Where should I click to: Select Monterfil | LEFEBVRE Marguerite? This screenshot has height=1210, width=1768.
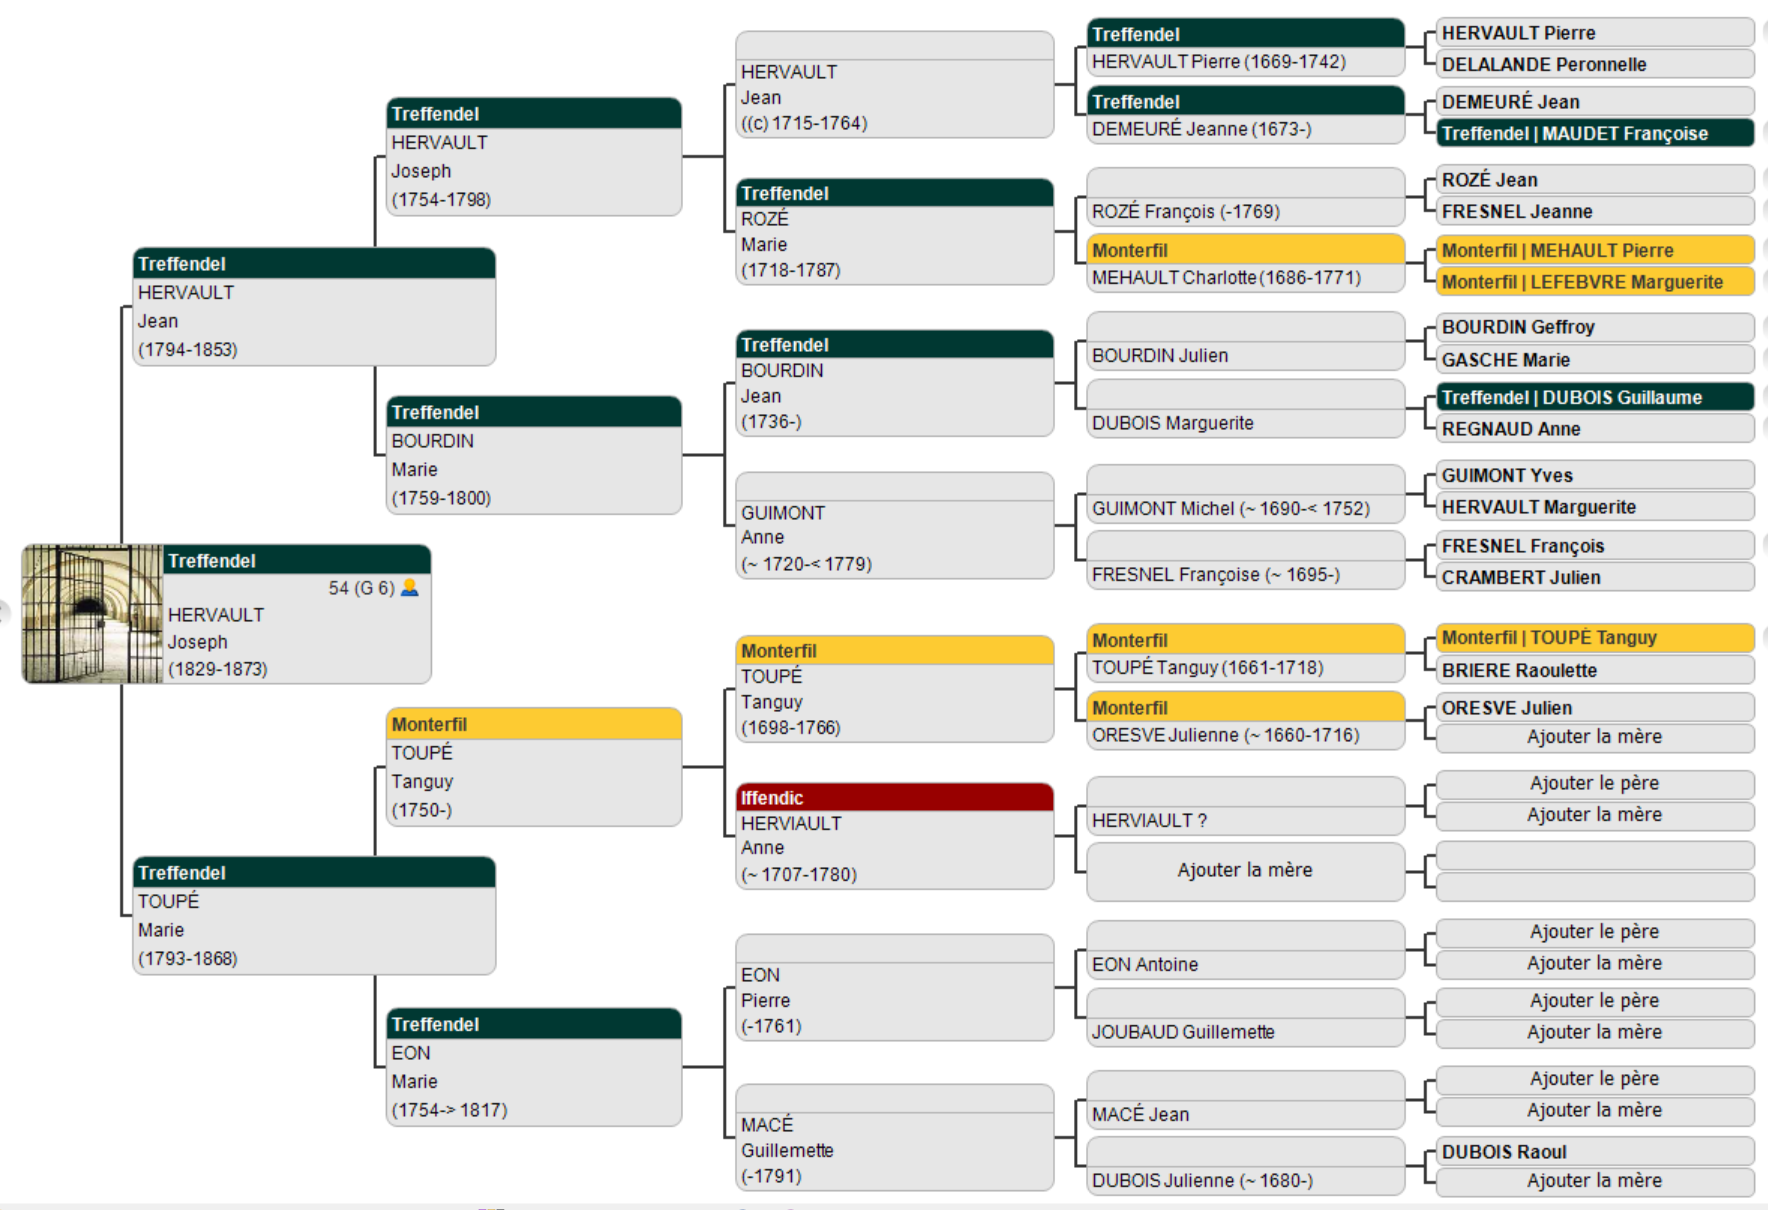click(x=1594, y=282)
